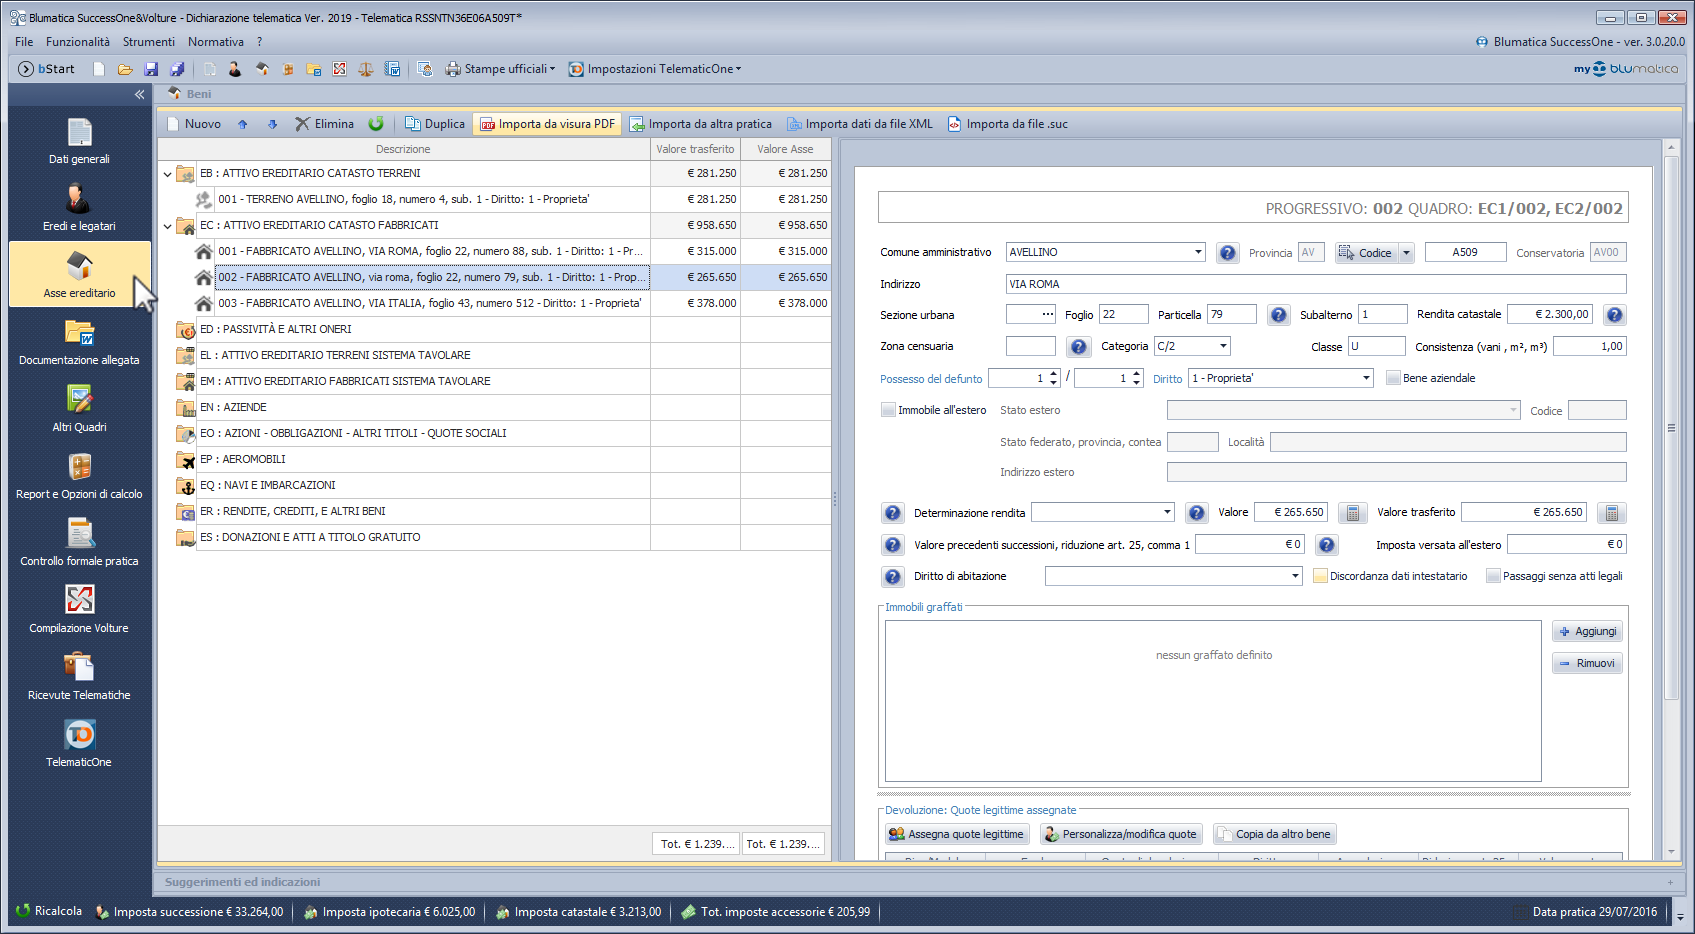This screenshot has width=1695, height=934.
Task: Open Compilazione Volture in sidebar
Action: pos(79,610)
